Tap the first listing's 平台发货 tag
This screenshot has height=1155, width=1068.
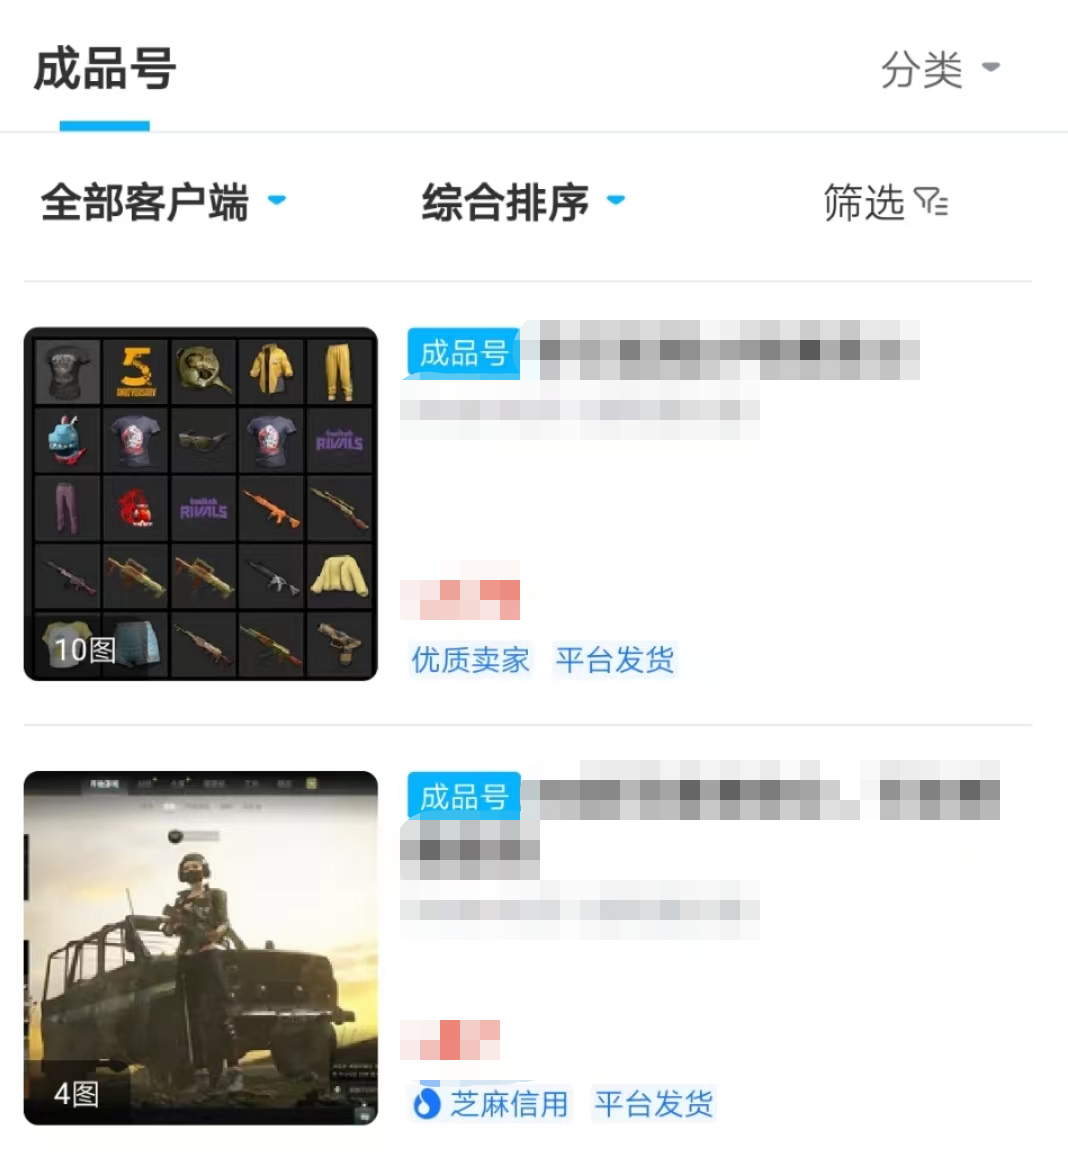(x=614, y=660)
